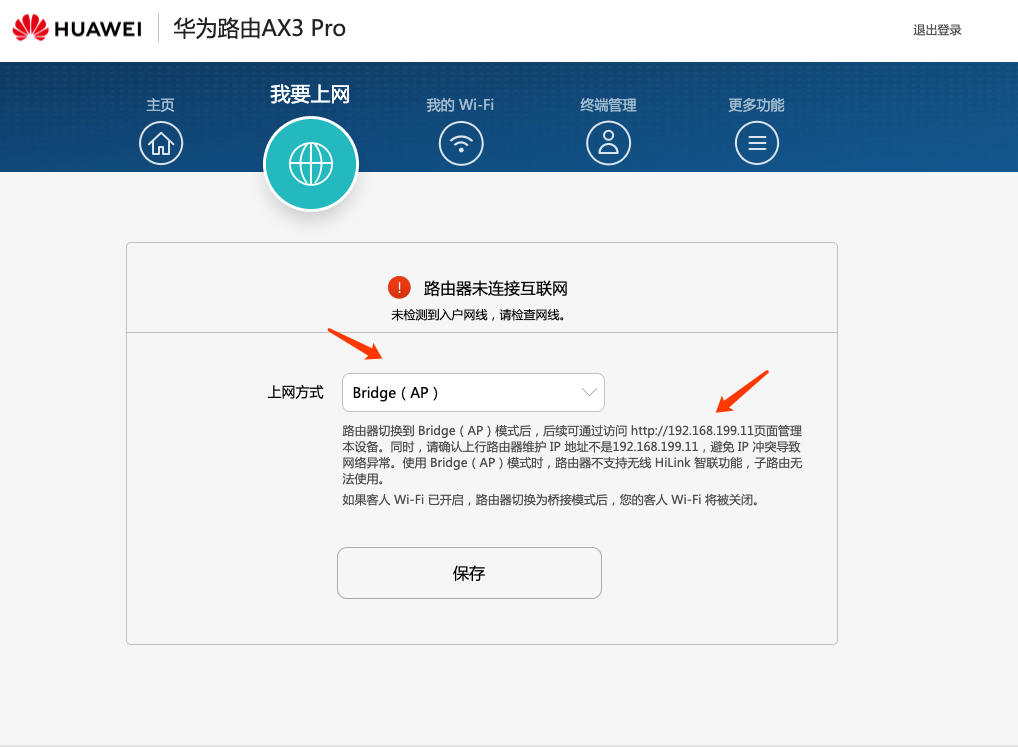Click the Huawei logo
Image resolution: width=1018 pixels, height=747 pixels.
pos(77,29)
